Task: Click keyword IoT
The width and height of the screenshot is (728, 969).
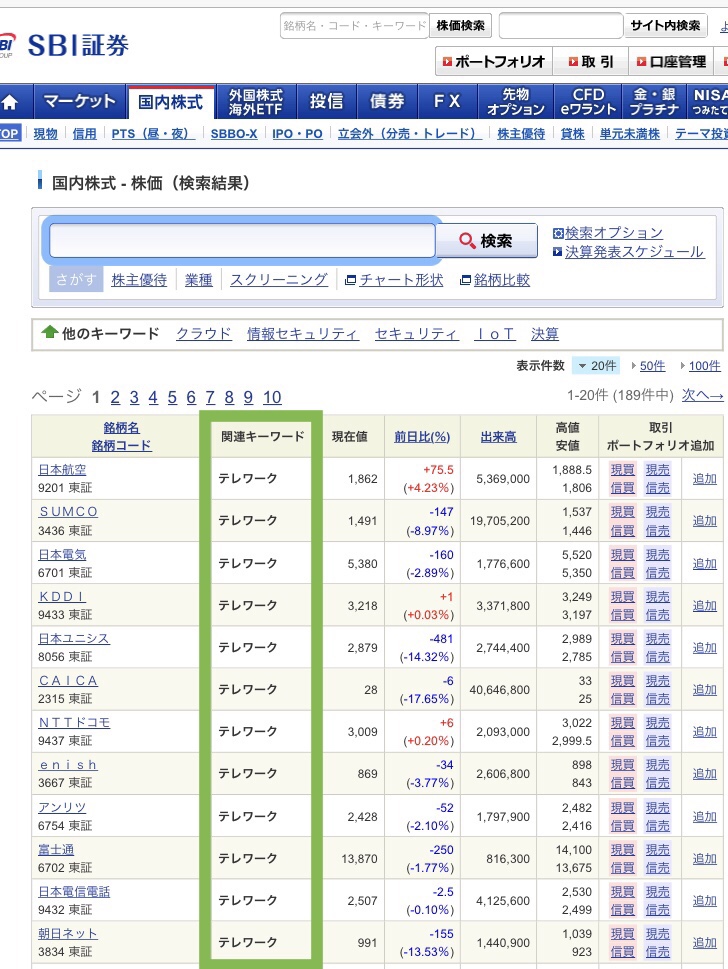Action: pos(494,334)
